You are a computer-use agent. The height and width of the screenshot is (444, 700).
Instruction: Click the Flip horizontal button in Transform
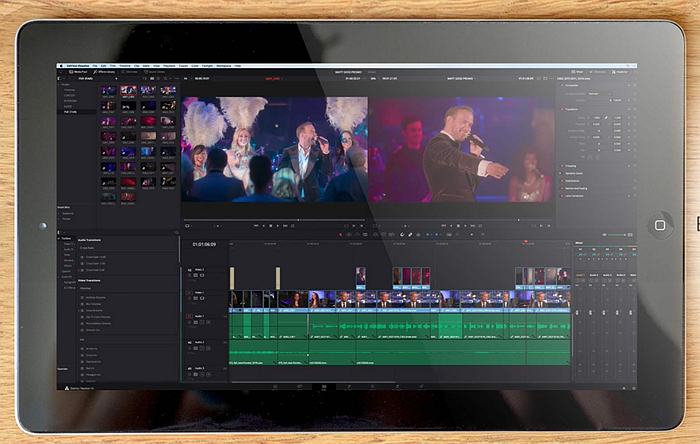click(590, 157)
